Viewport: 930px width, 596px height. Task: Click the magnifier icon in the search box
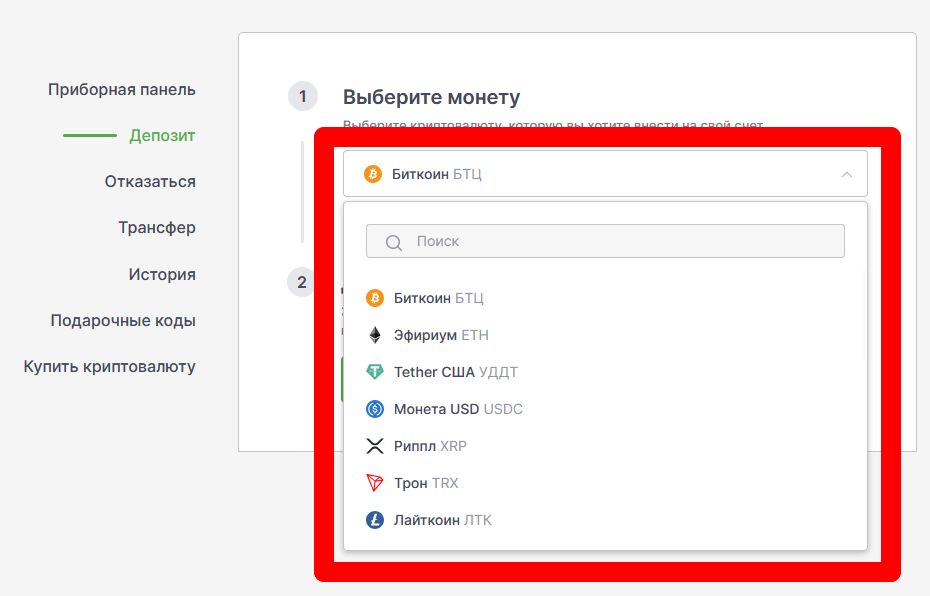tap(393, 242)
